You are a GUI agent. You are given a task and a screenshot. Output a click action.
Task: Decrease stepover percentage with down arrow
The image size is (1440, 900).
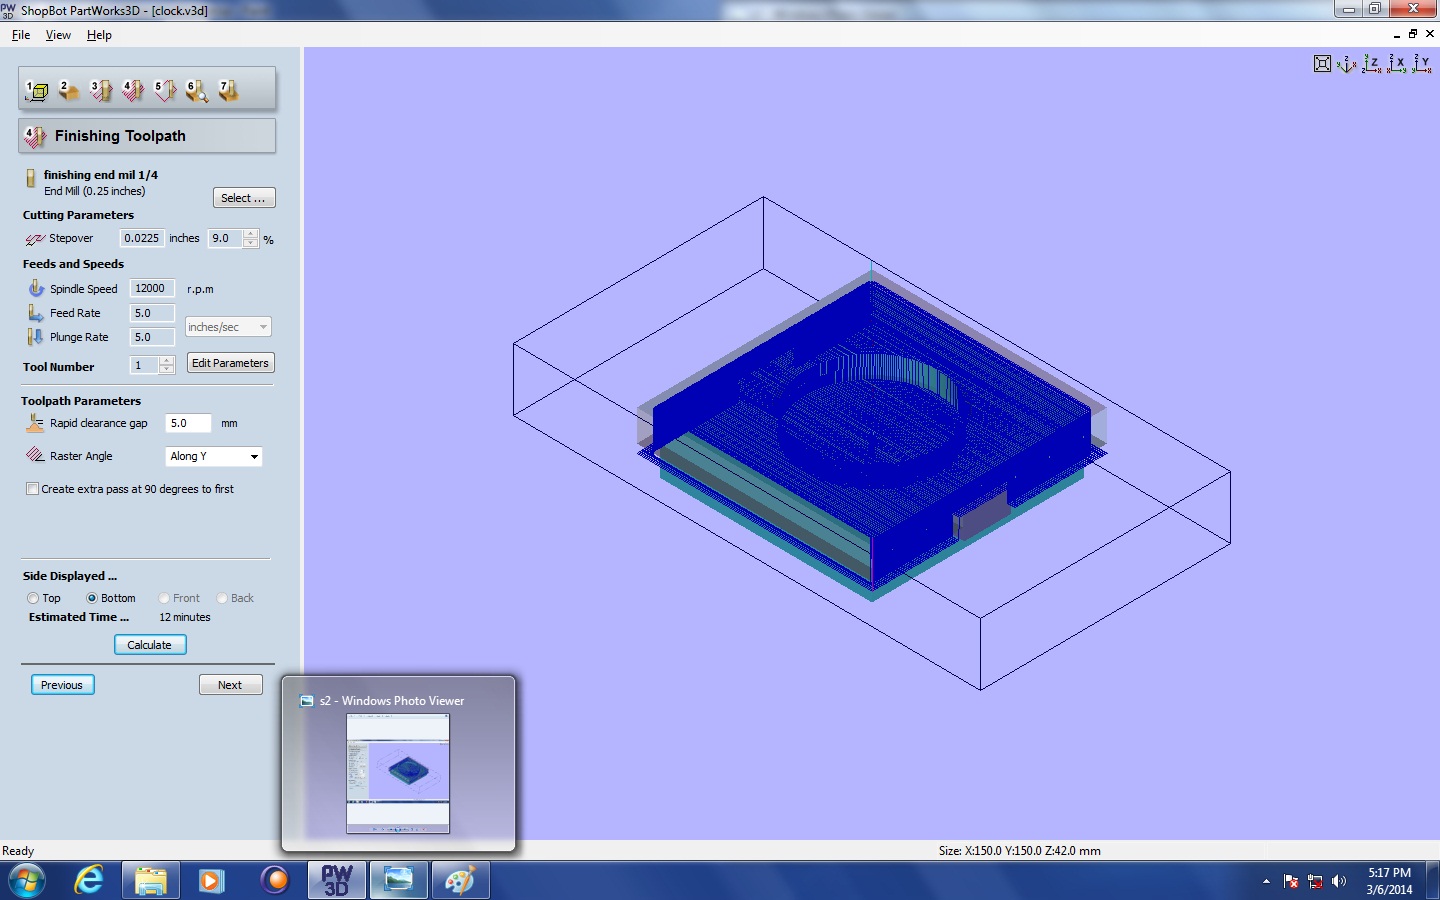(x=251, y=243)
